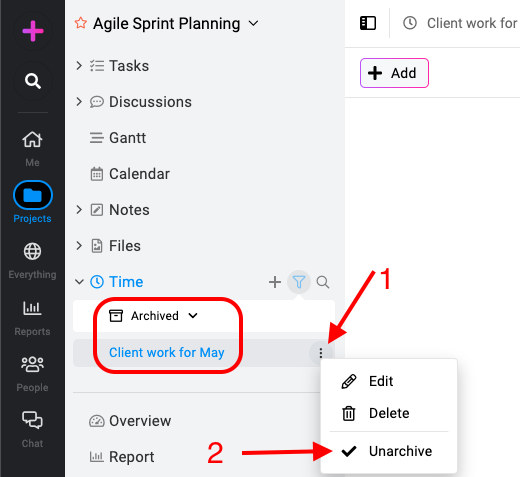Open People section icon
The width and height of the screenshot is (520, 477).
coord(32,364)
